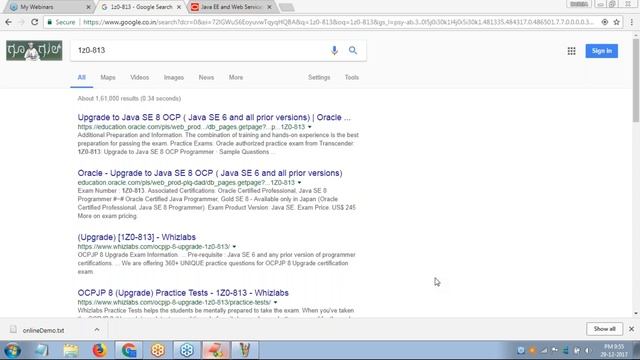The width and height of the screenshot is (640, 360).
Task: Open the Google apps grid
Action: point(571,51)
